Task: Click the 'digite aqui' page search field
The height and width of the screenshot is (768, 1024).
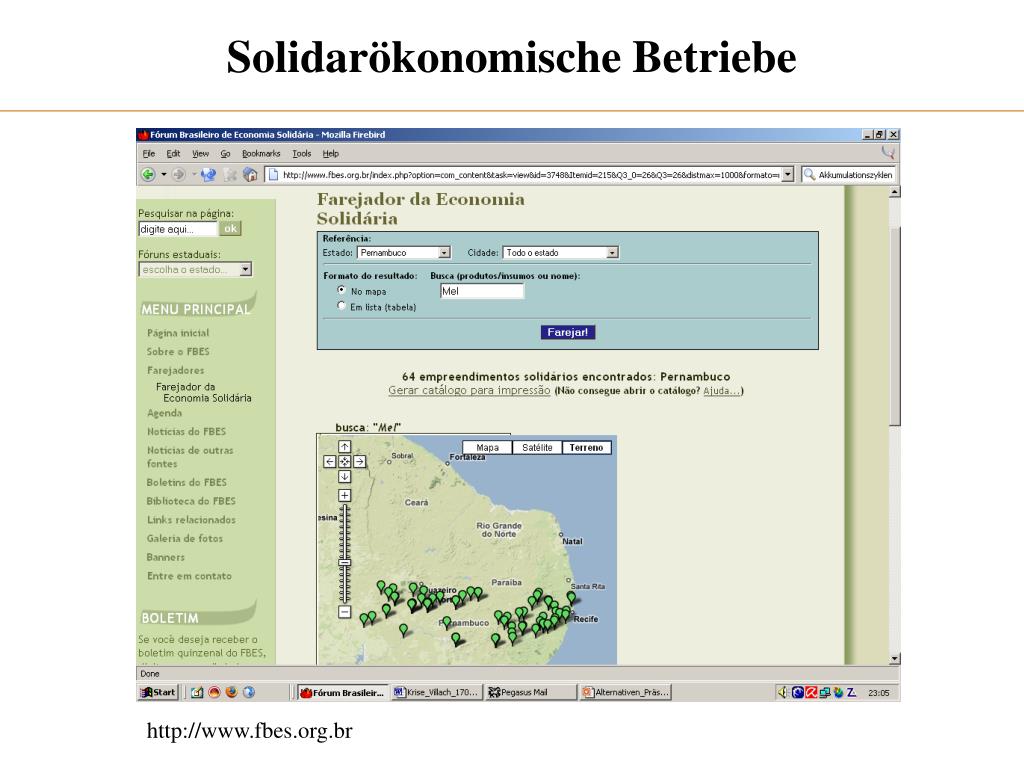Action: [177, 229]
